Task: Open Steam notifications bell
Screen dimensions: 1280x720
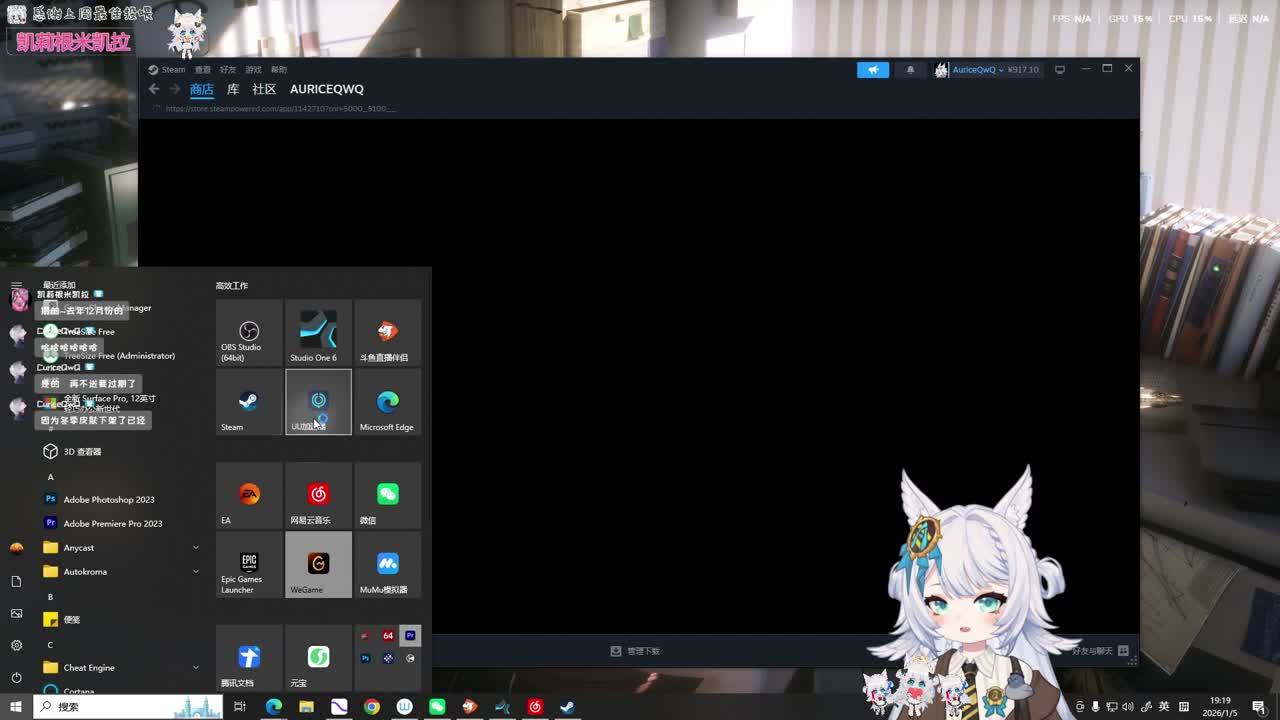Action: coord(910,70)
